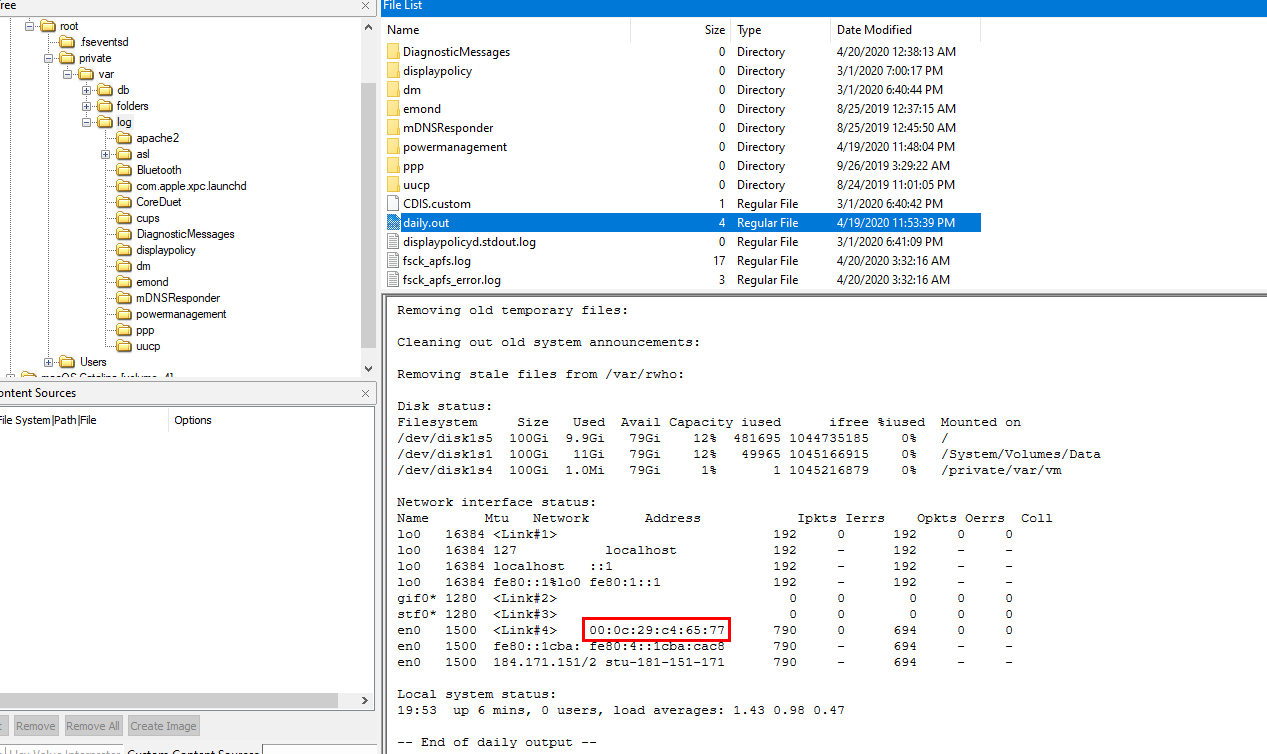This screenshot has width=1267, height=754.
Task: Open the powermanagement directory in File List
Action: [x=454, y=147]
